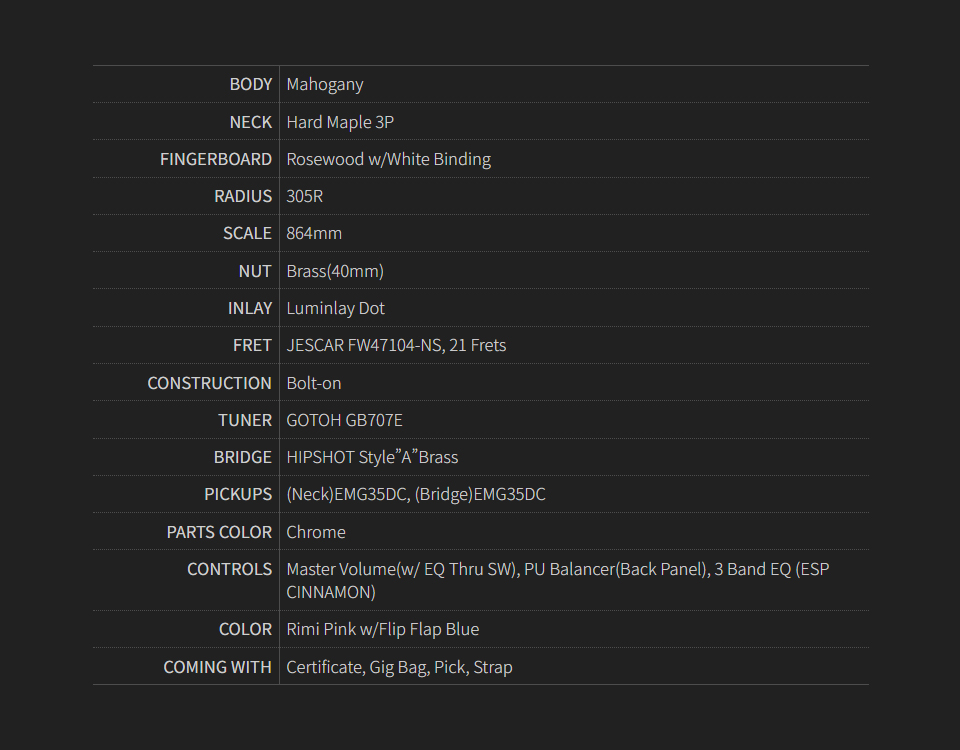
Task: Select the Bolt-on construction value
Action: [x=314, y=383]
